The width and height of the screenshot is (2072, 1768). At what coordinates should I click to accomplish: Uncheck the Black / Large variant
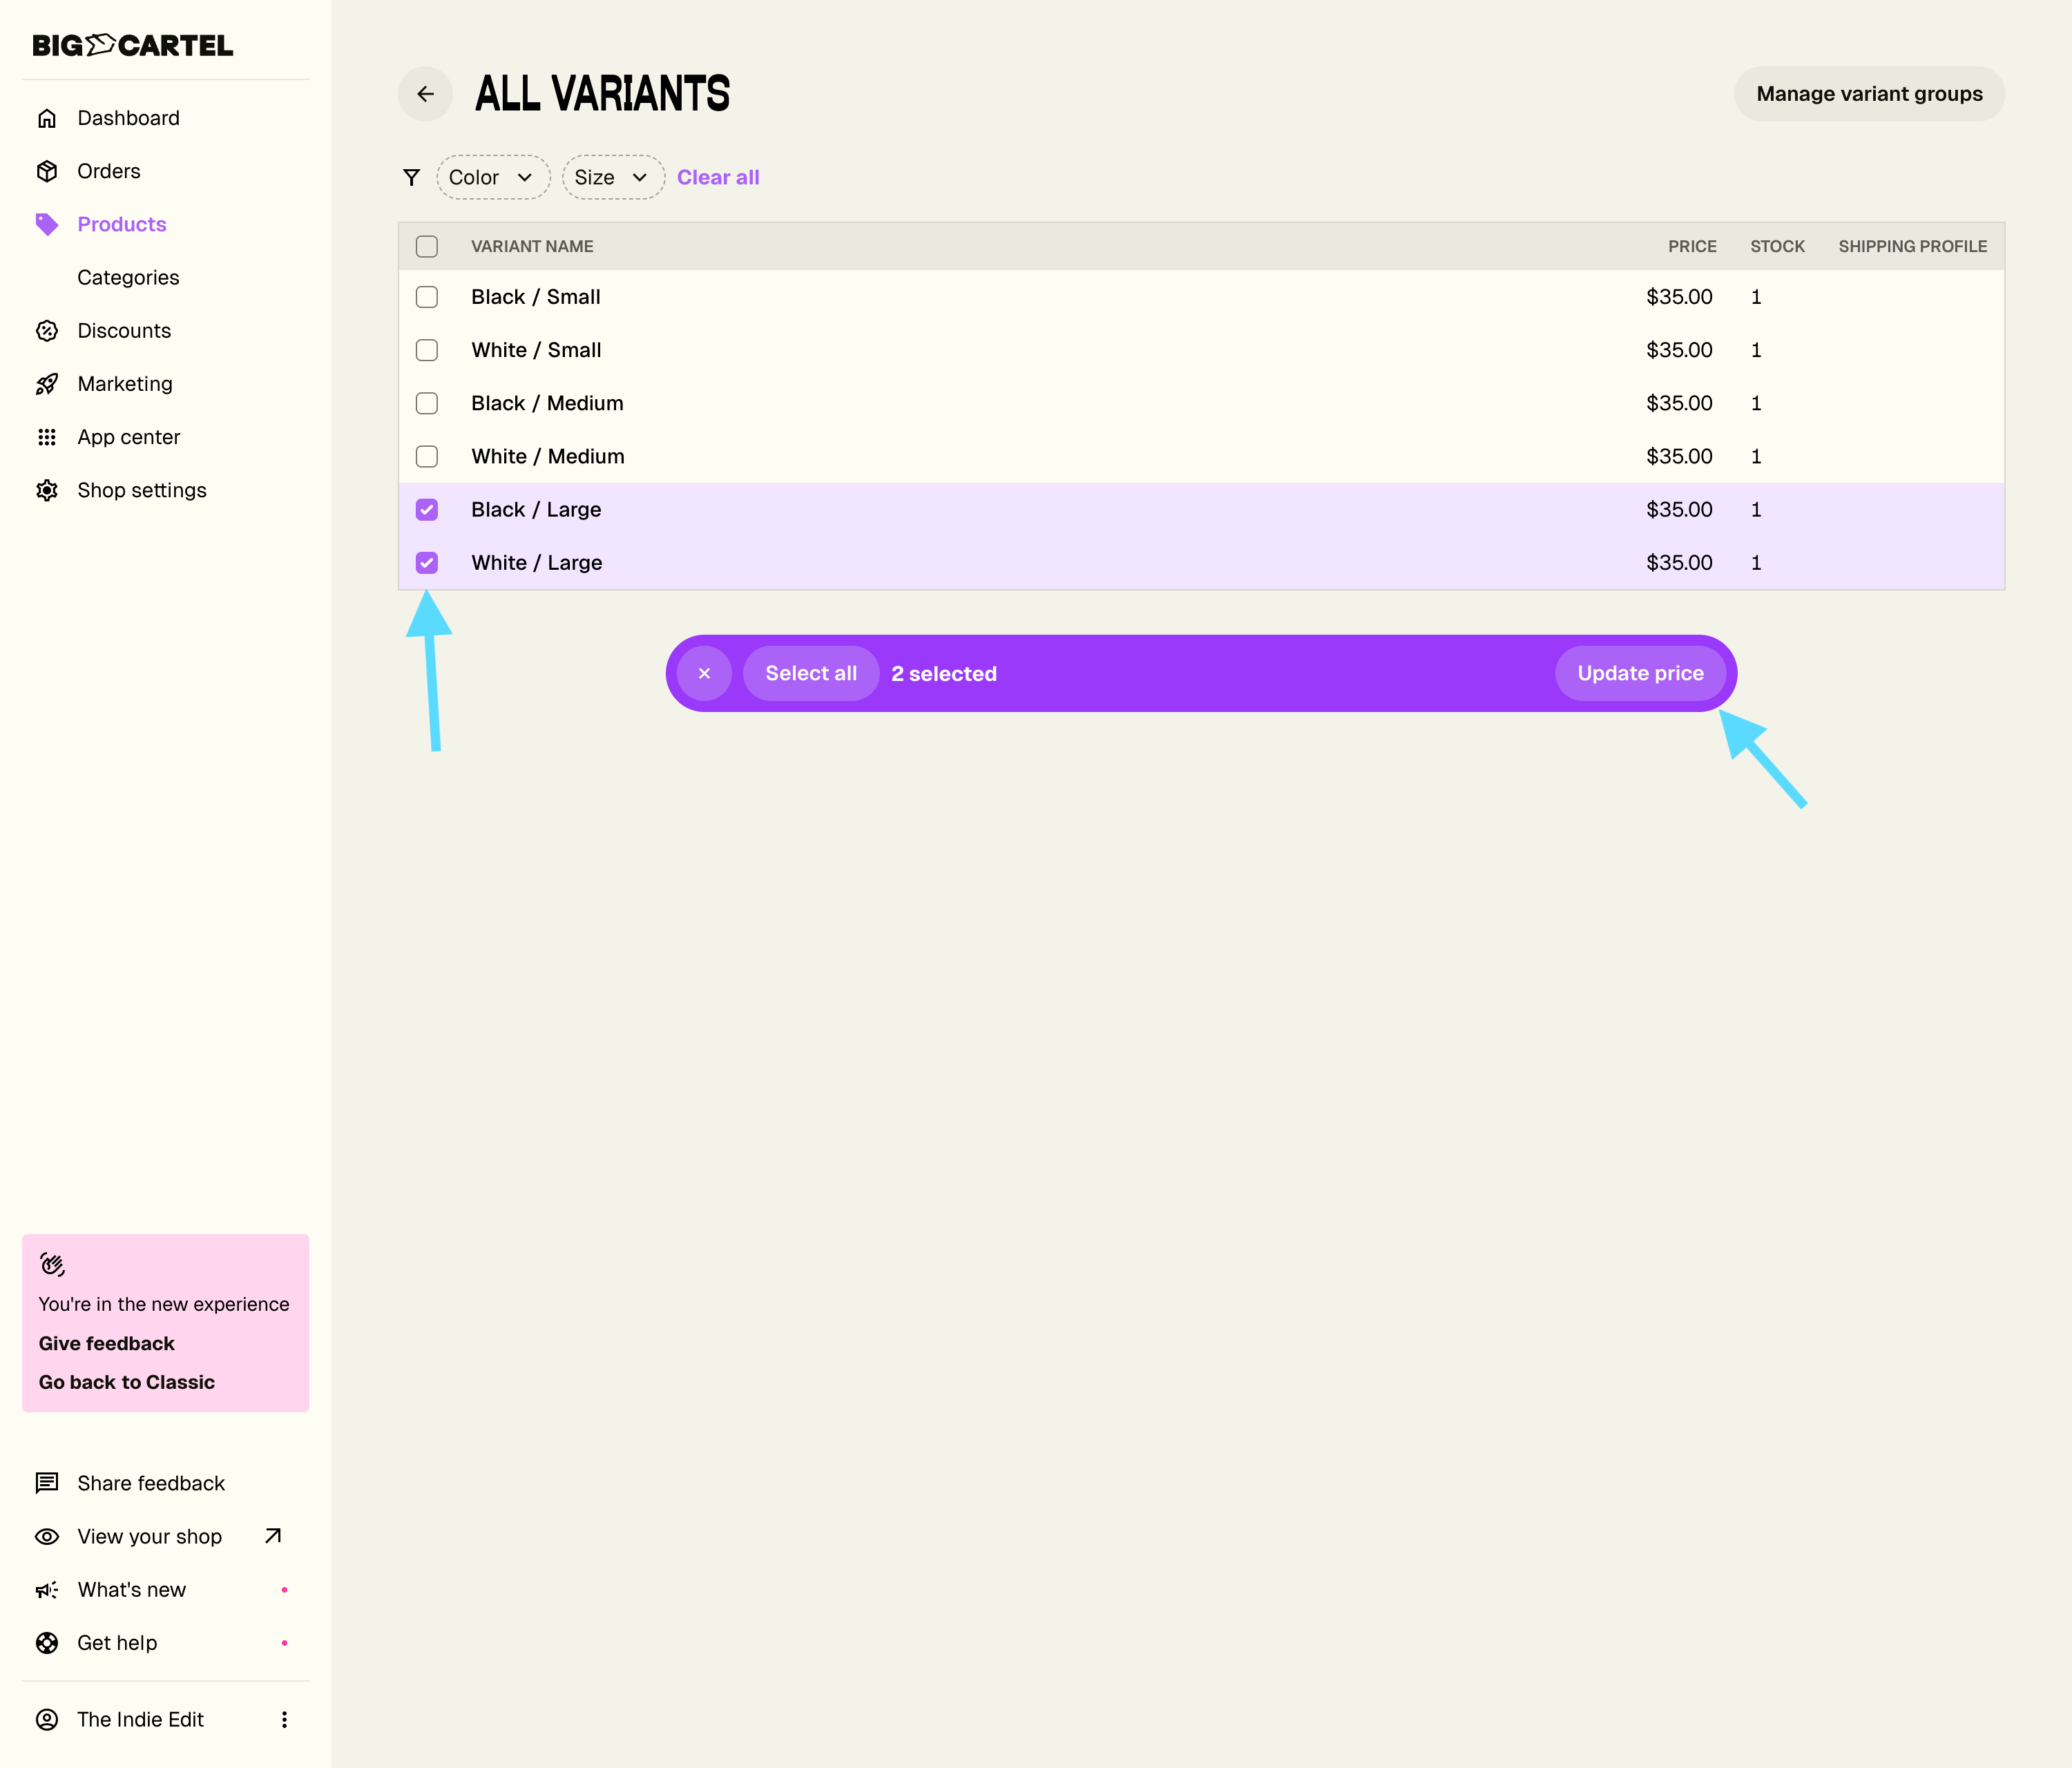coord(427,510)
